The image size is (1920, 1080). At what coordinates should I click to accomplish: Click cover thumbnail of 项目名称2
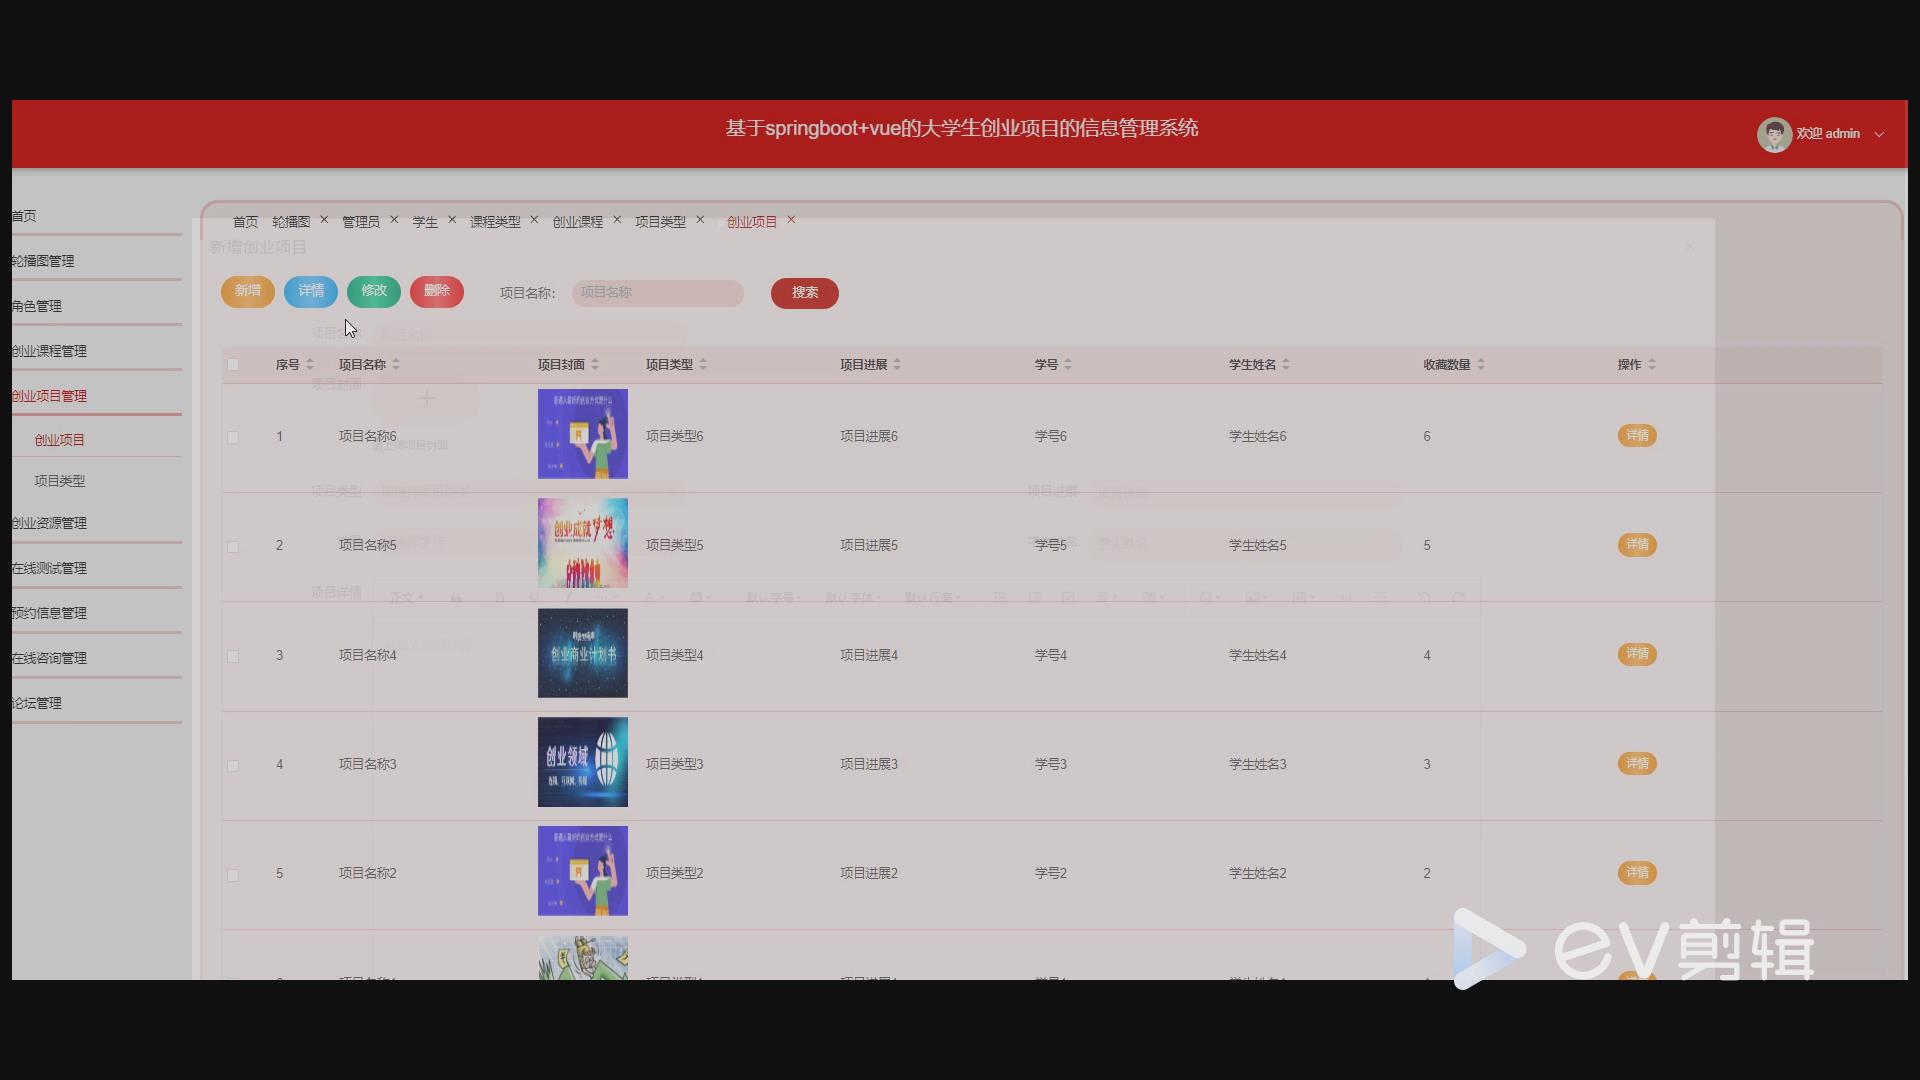[x=583, y=871]
